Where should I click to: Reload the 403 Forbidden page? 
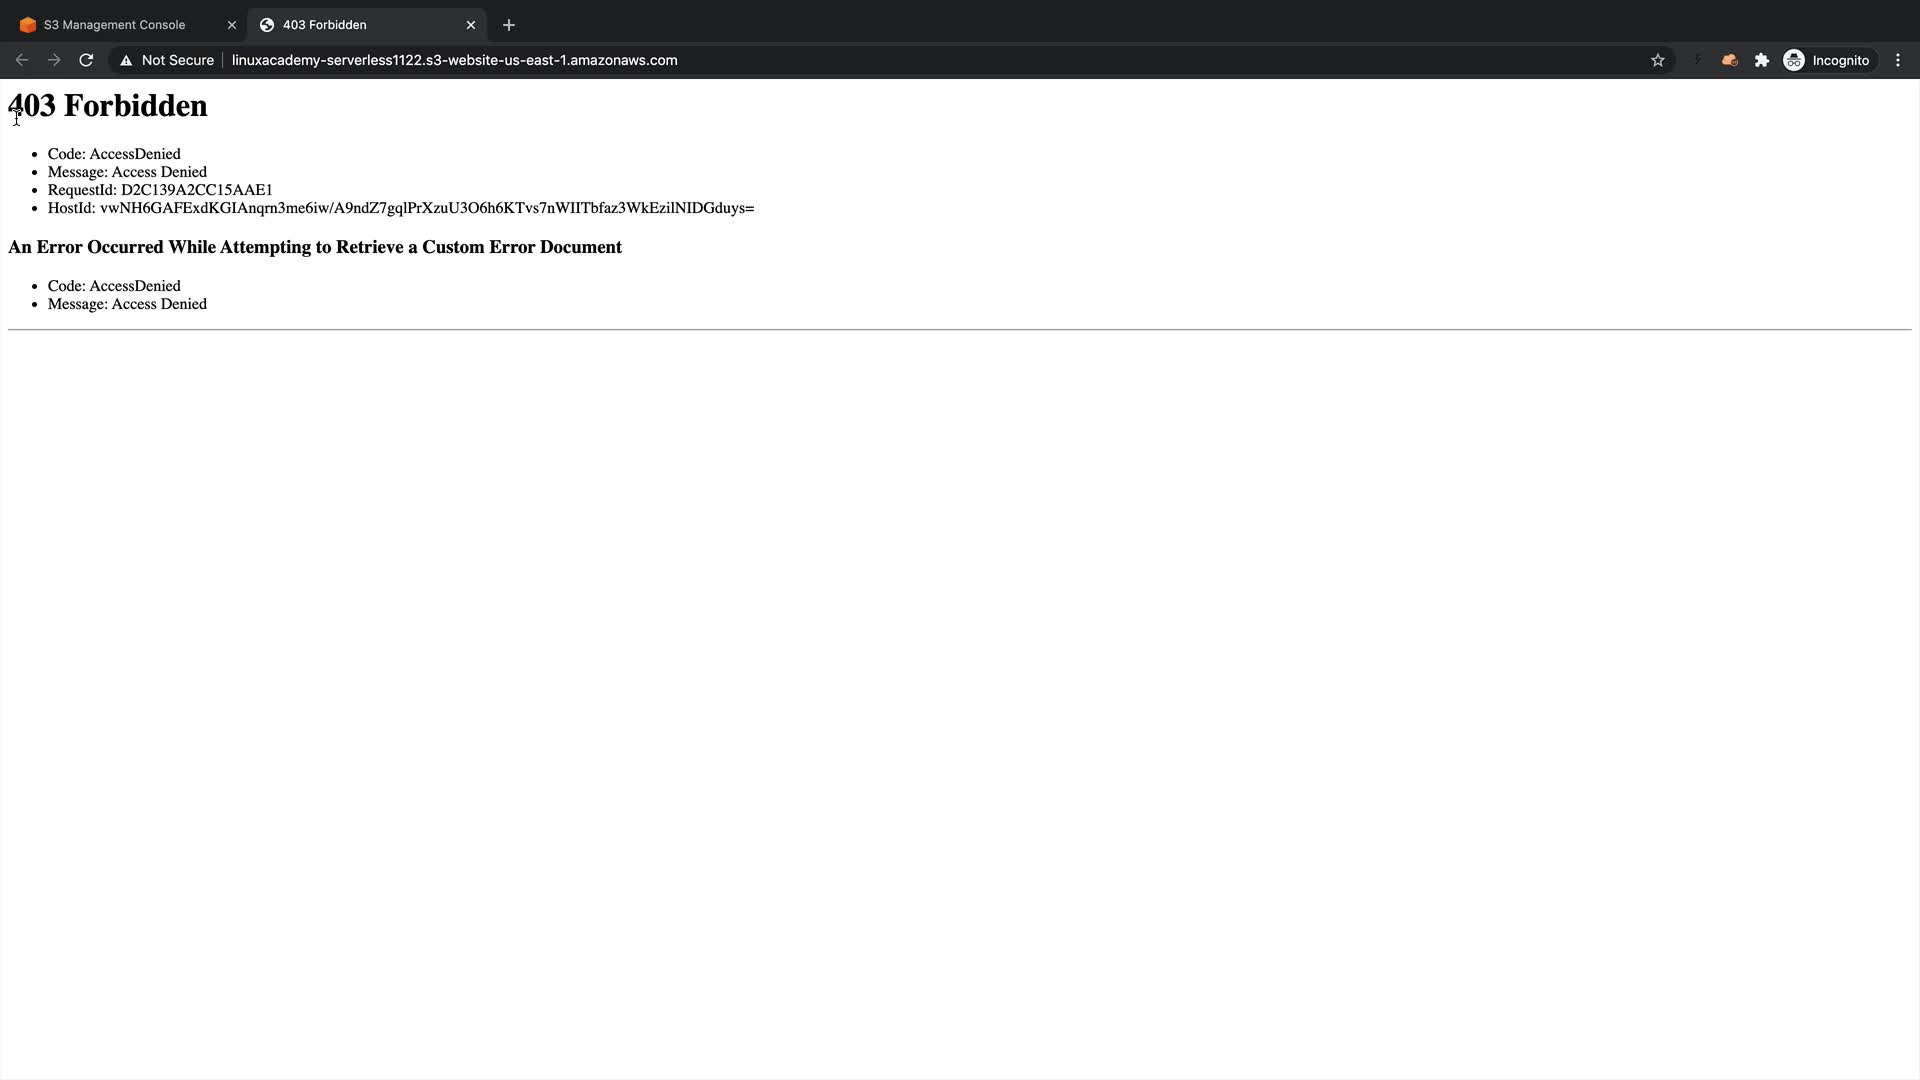(x=86, y=60)
